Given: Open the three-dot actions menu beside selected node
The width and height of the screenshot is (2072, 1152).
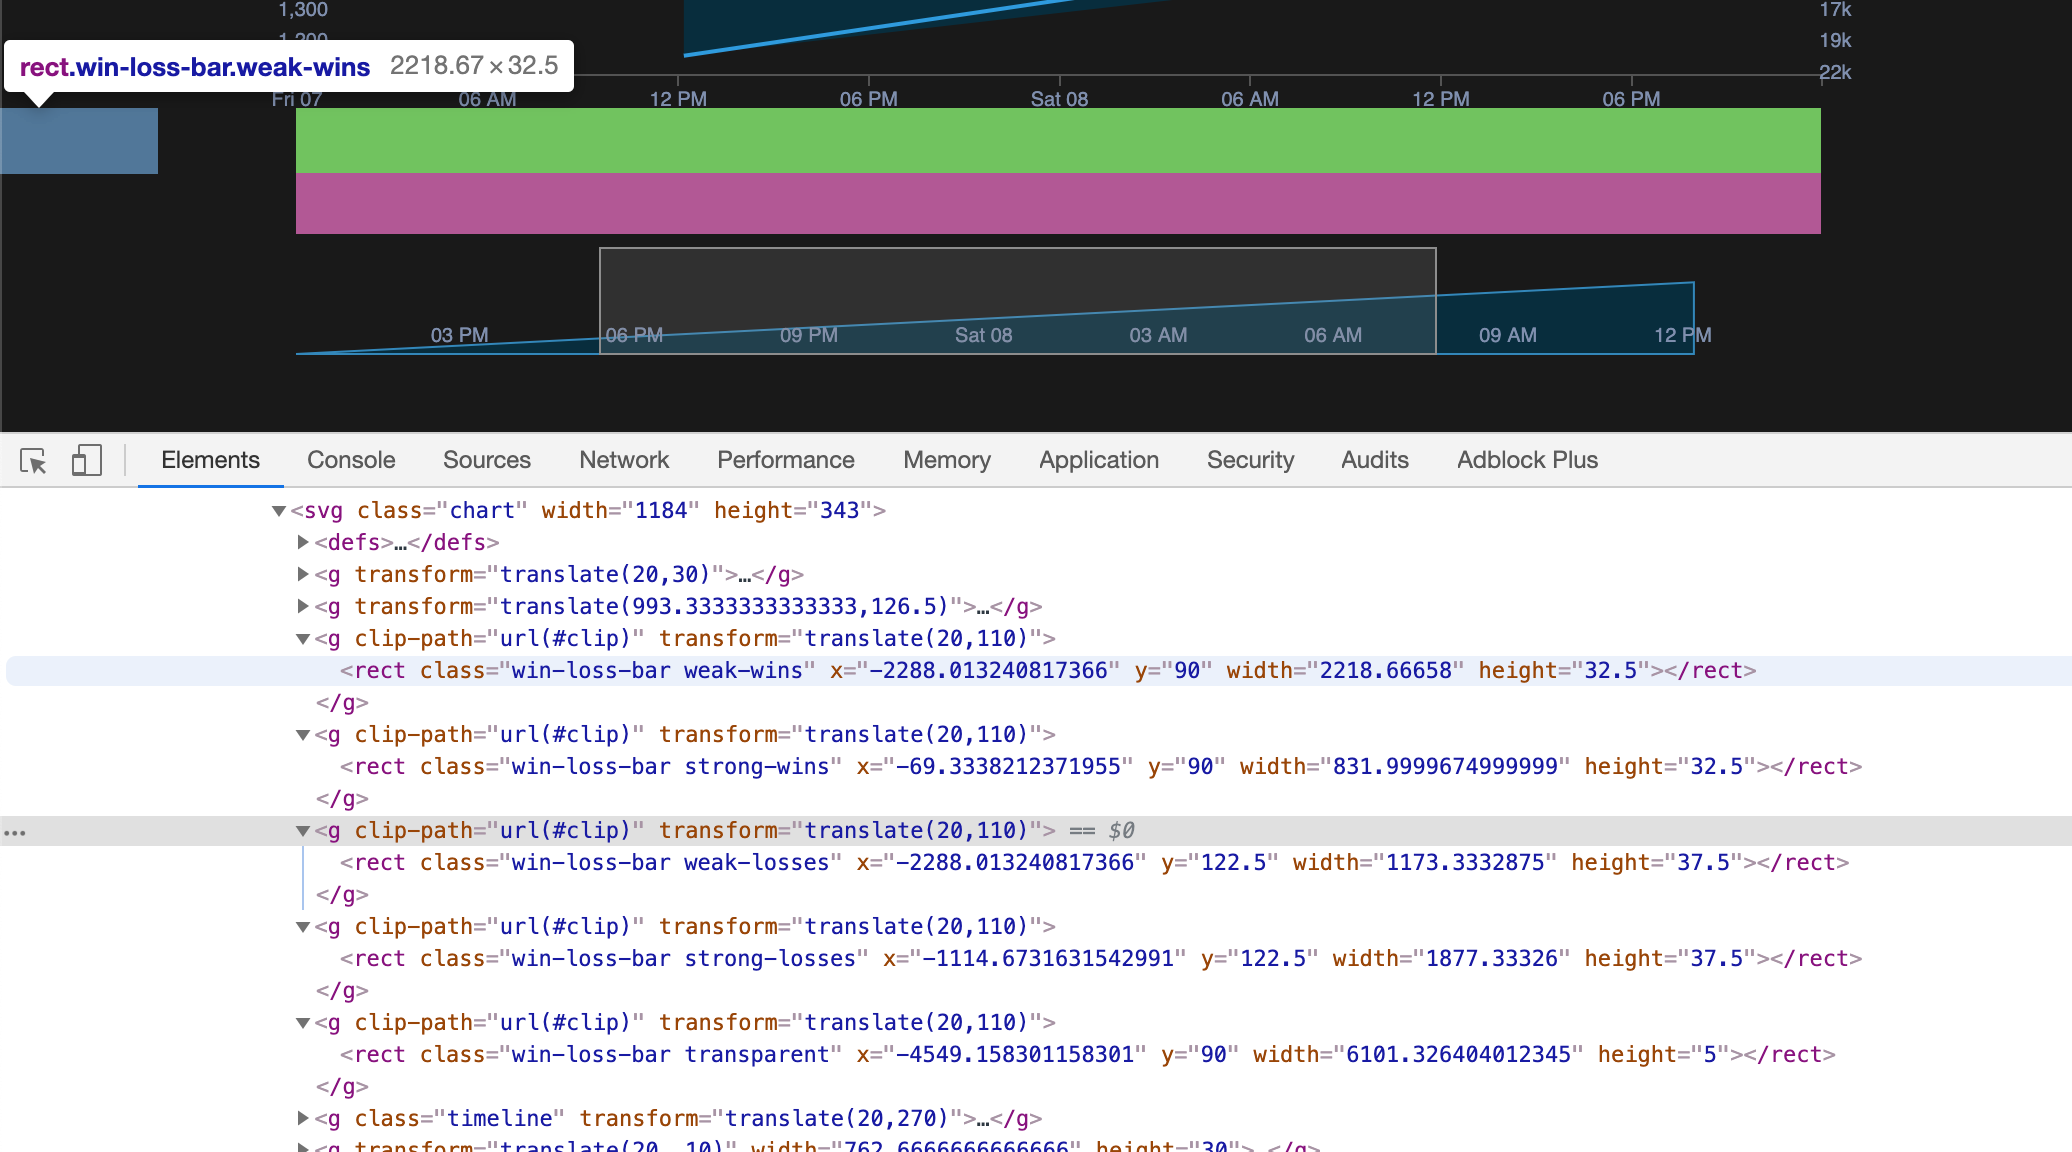Looking at the screenshot, I should [15, 832].
